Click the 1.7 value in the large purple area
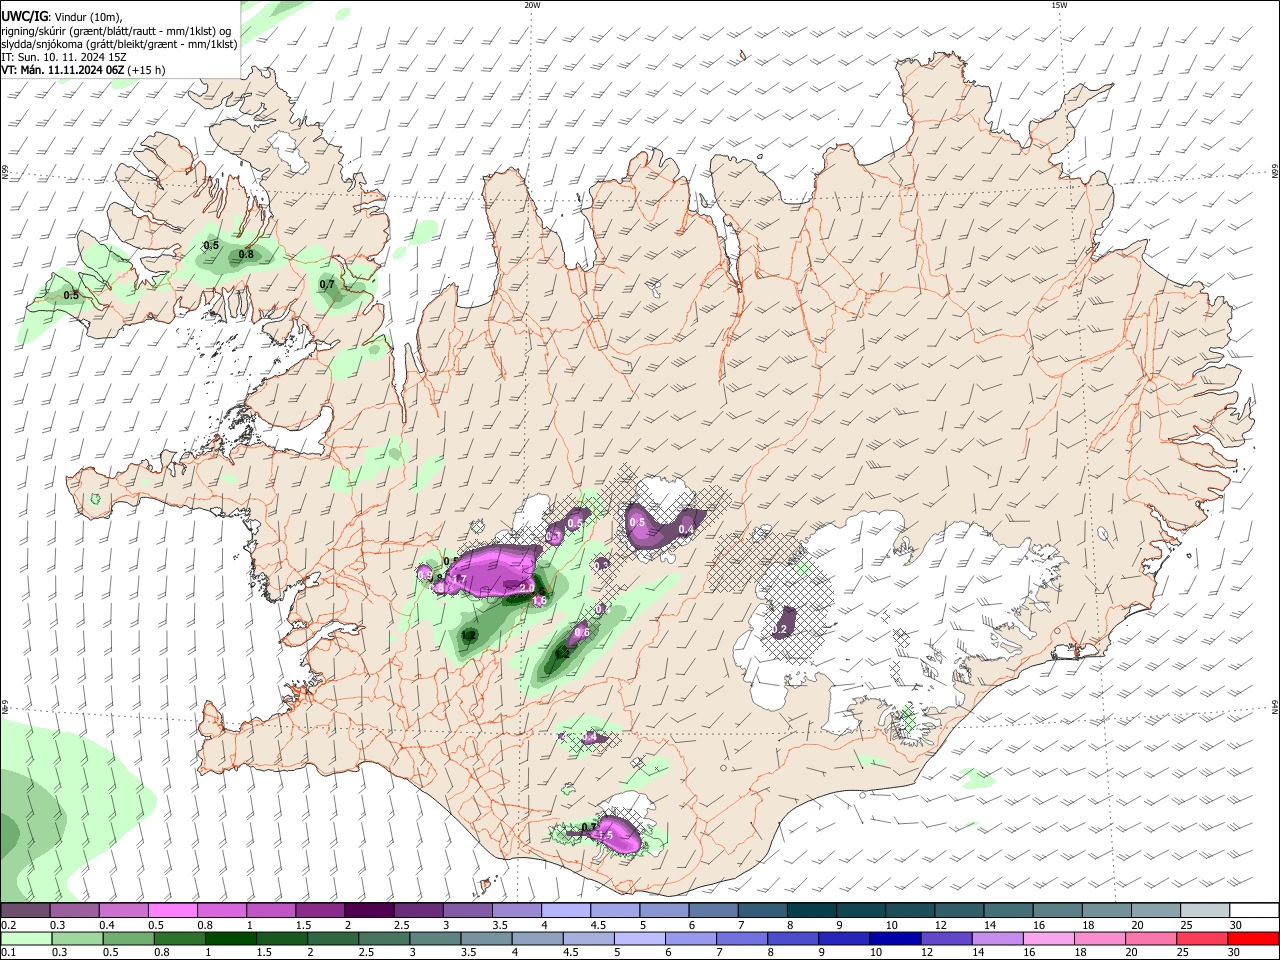This screenshot has width=1280, height=960. (x=460, y=579)
